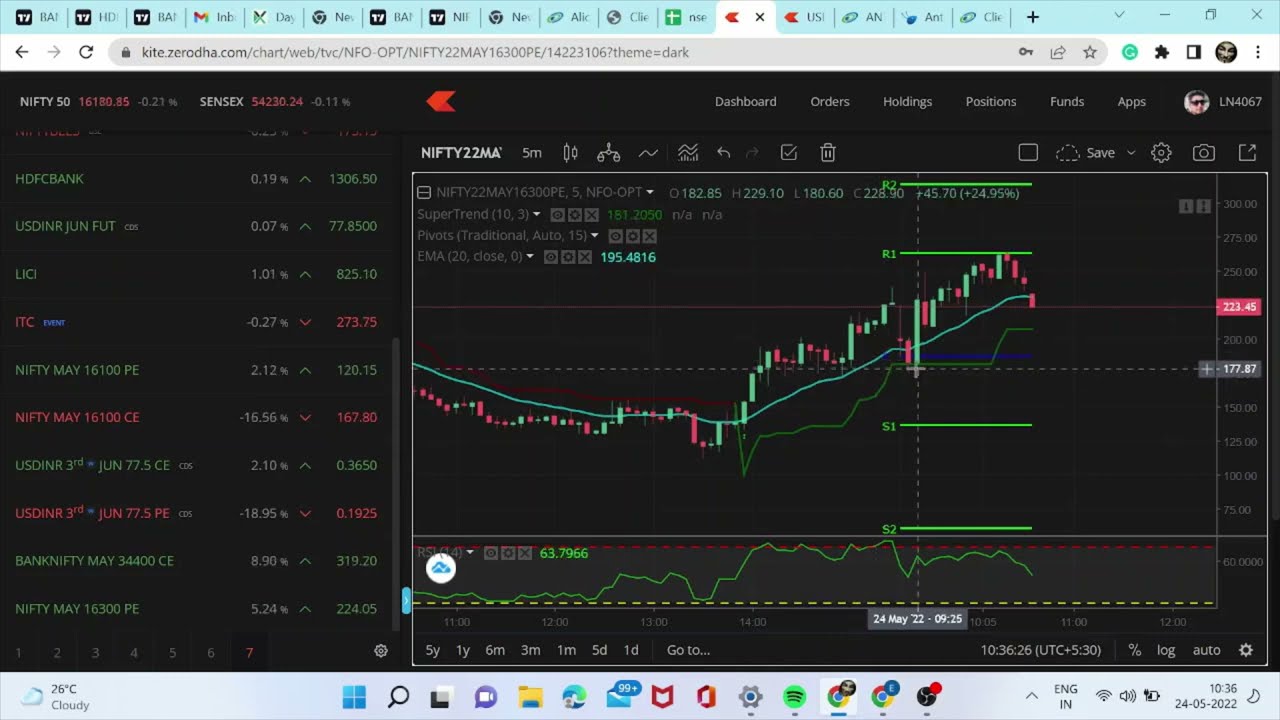Open chart settings gear in toolbar

(1161, 153)
